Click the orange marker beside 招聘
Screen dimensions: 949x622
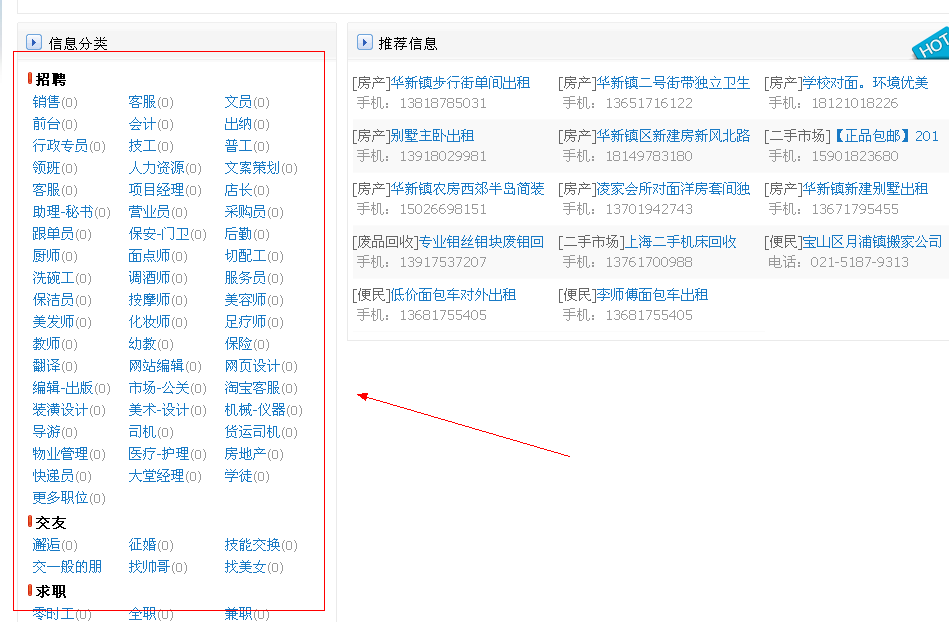pos(30,79)
